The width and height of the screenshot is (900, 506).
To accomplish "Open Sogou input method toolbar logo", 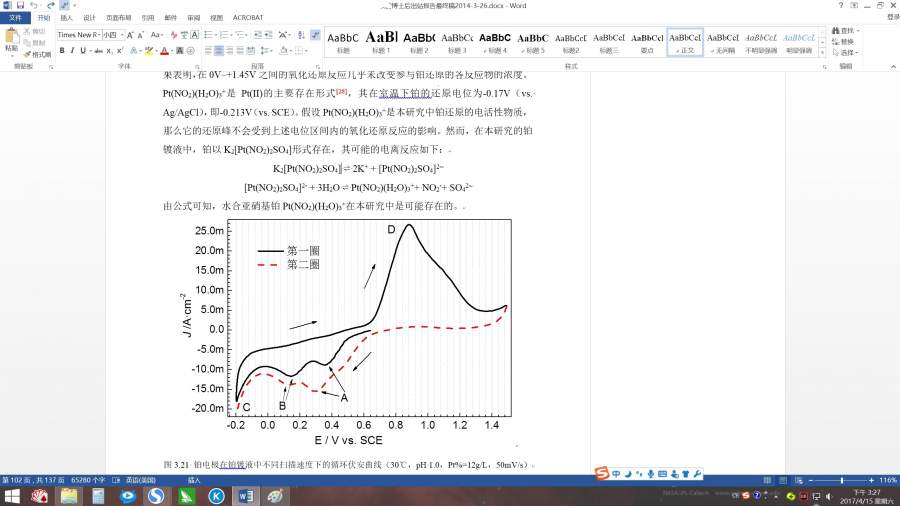I will pyautogui.click(x=602, y=473).
